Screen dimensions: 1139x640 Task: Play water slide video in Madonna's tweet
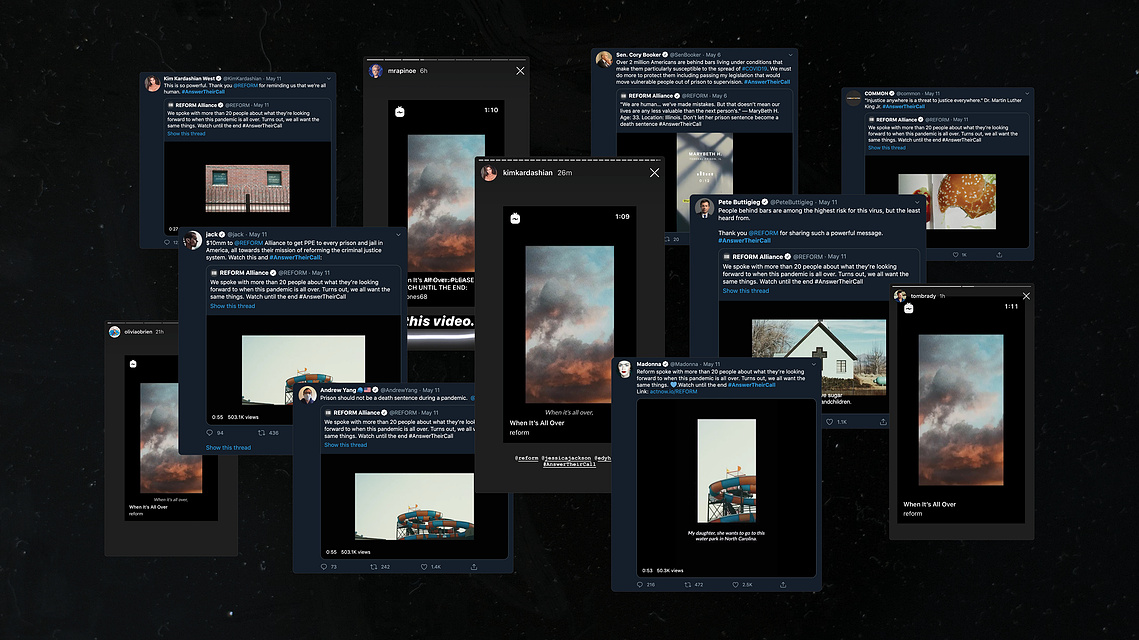726,471
